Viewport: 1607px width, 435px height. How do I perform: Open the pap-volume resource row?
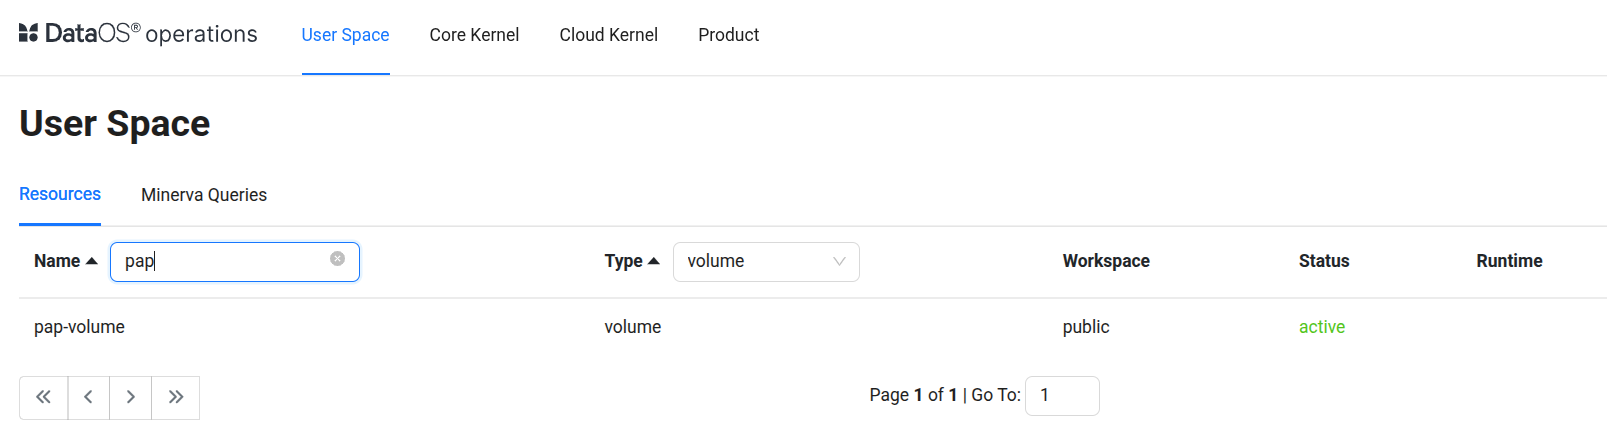coord(80,327)
